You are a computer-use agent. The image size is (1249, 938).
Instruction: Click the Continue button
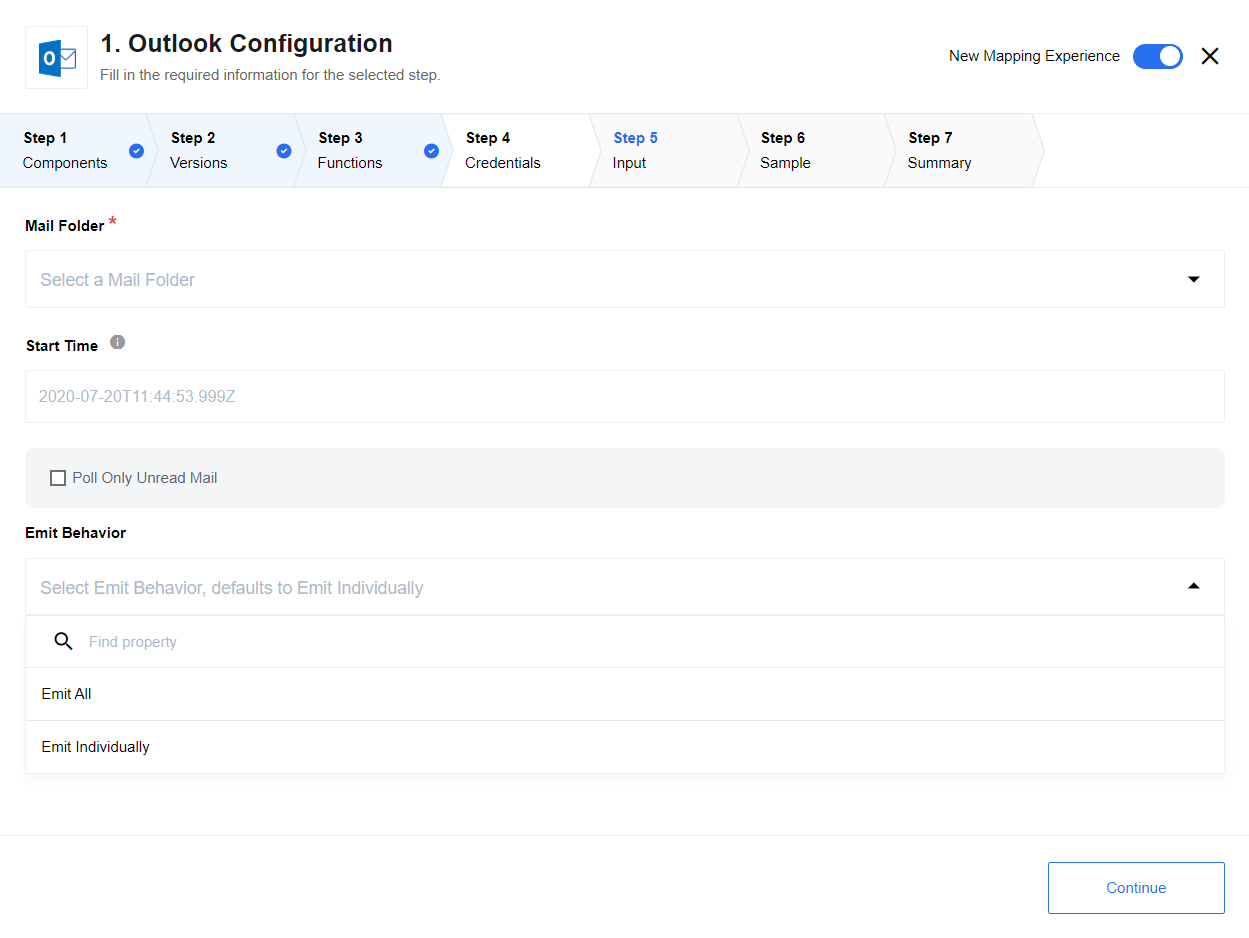tap(1136, 888)
